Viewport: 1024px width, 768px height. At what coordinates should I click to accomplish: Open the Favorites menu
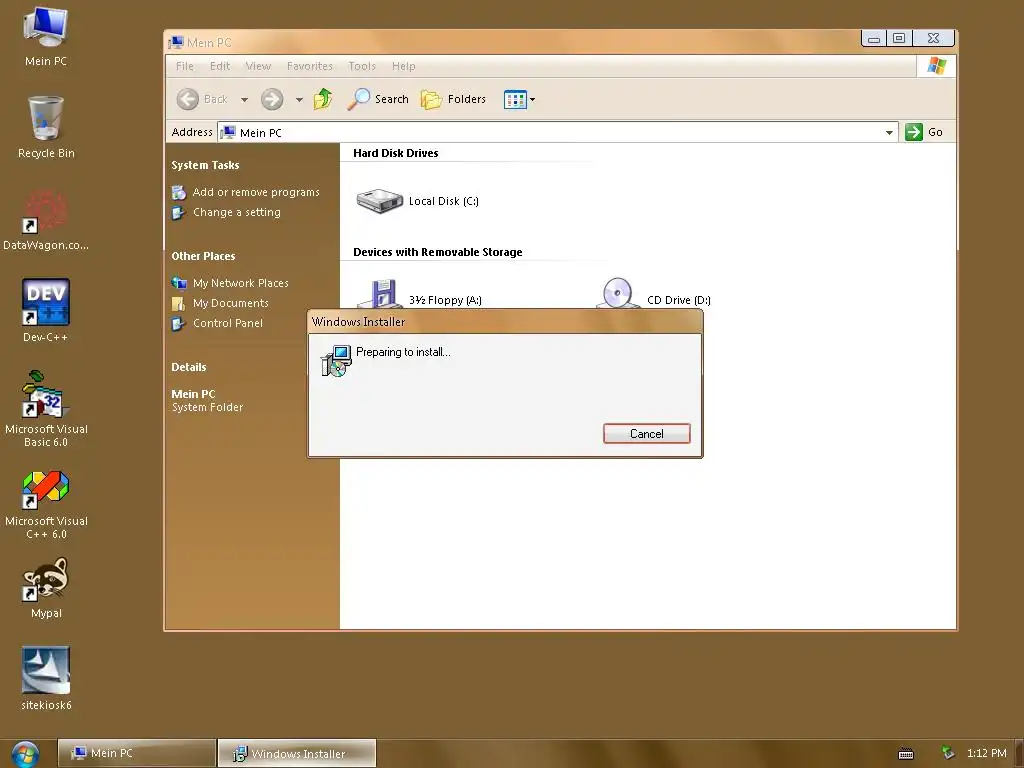click(310, 66)
